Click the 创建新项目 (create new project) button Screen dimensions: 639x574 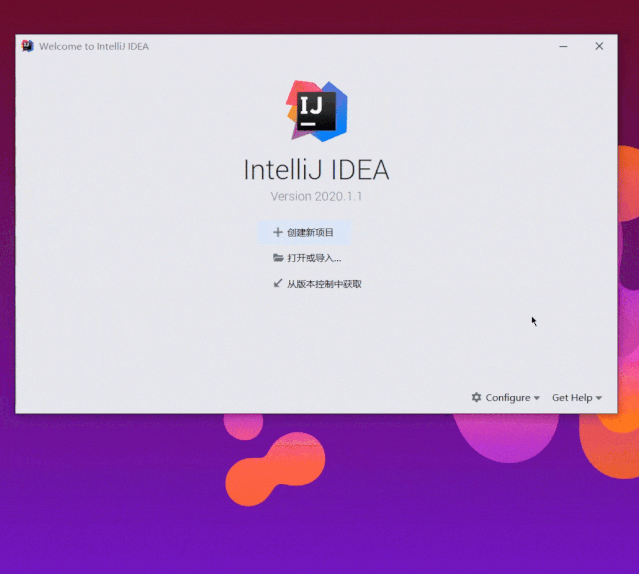(304, 233)
